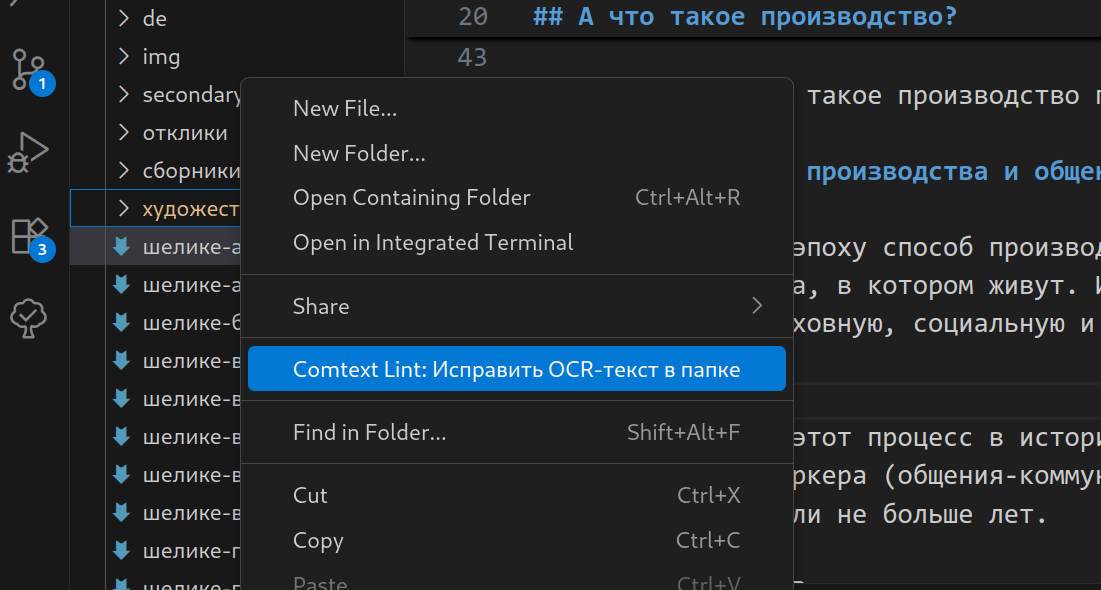
Task: Expand the отклики folder
Action: [x=124, y=132]
